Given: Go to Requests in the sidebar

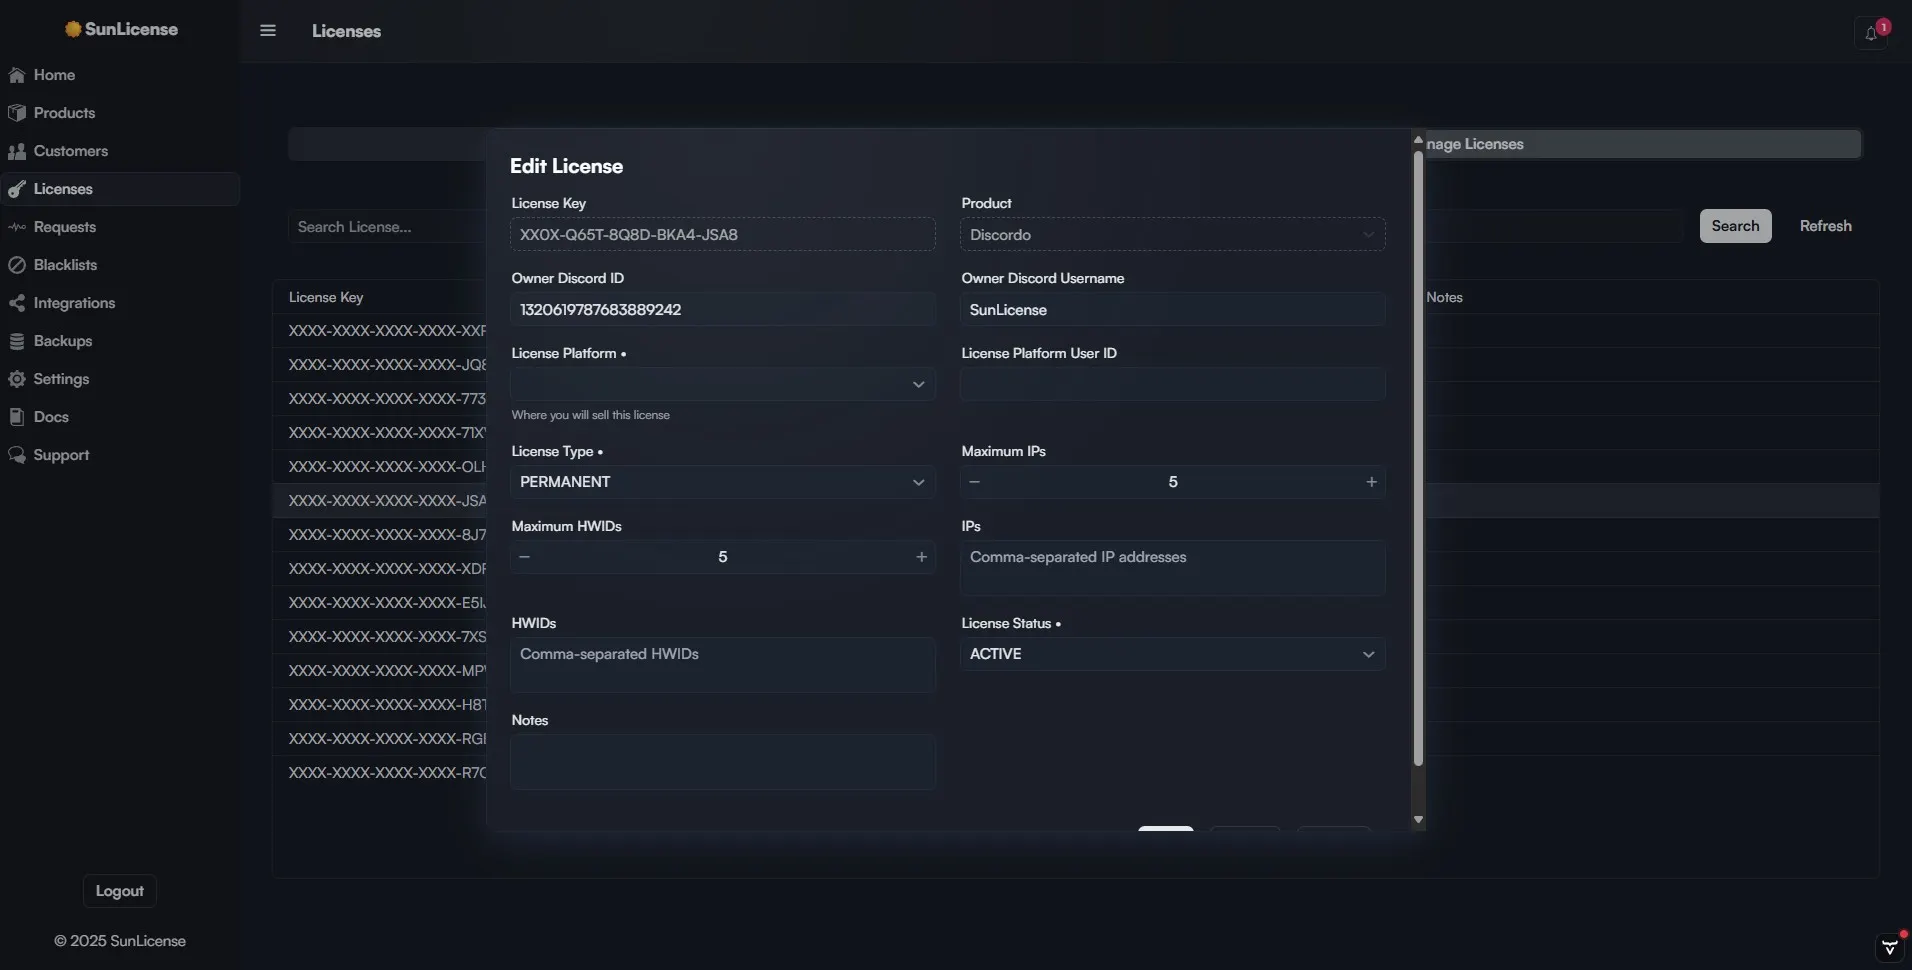Looking at the screenshot, I should [65, 227].
